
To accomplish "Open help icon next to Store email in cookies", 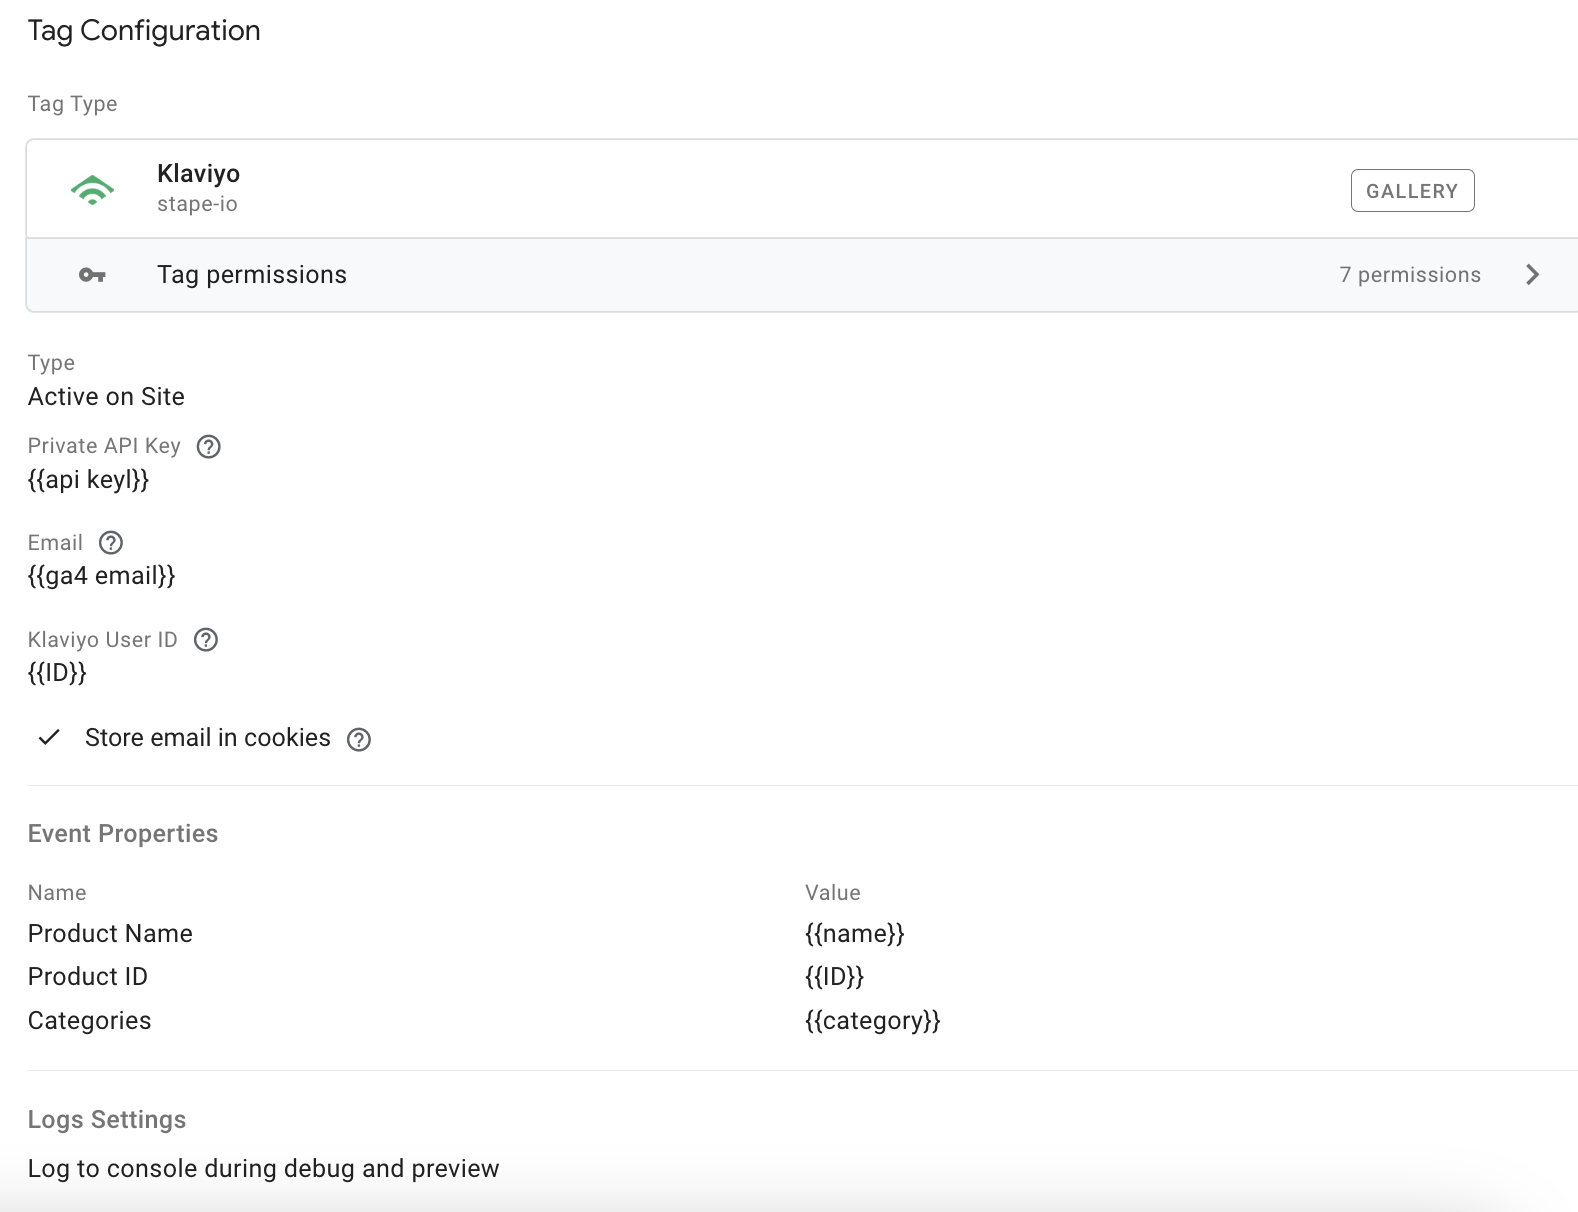I will pyautogui.click(x=359, y=739).
